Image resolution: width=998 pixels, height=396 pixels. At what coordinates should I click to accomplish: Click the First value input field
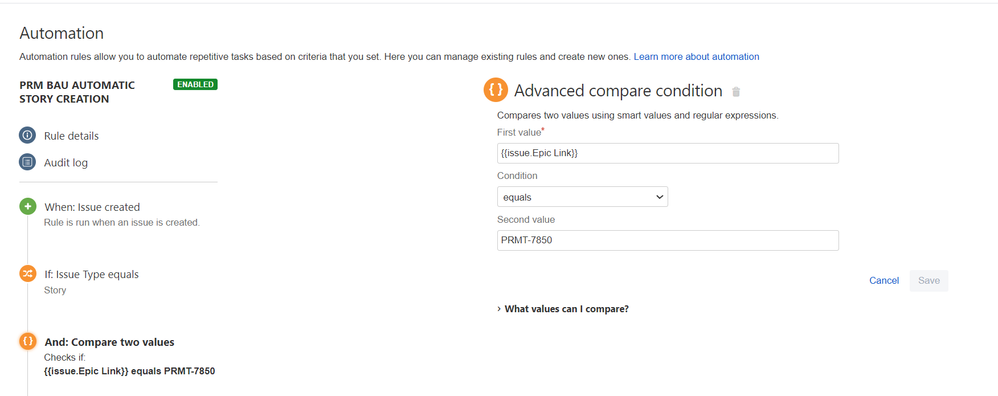coord(668,153)
